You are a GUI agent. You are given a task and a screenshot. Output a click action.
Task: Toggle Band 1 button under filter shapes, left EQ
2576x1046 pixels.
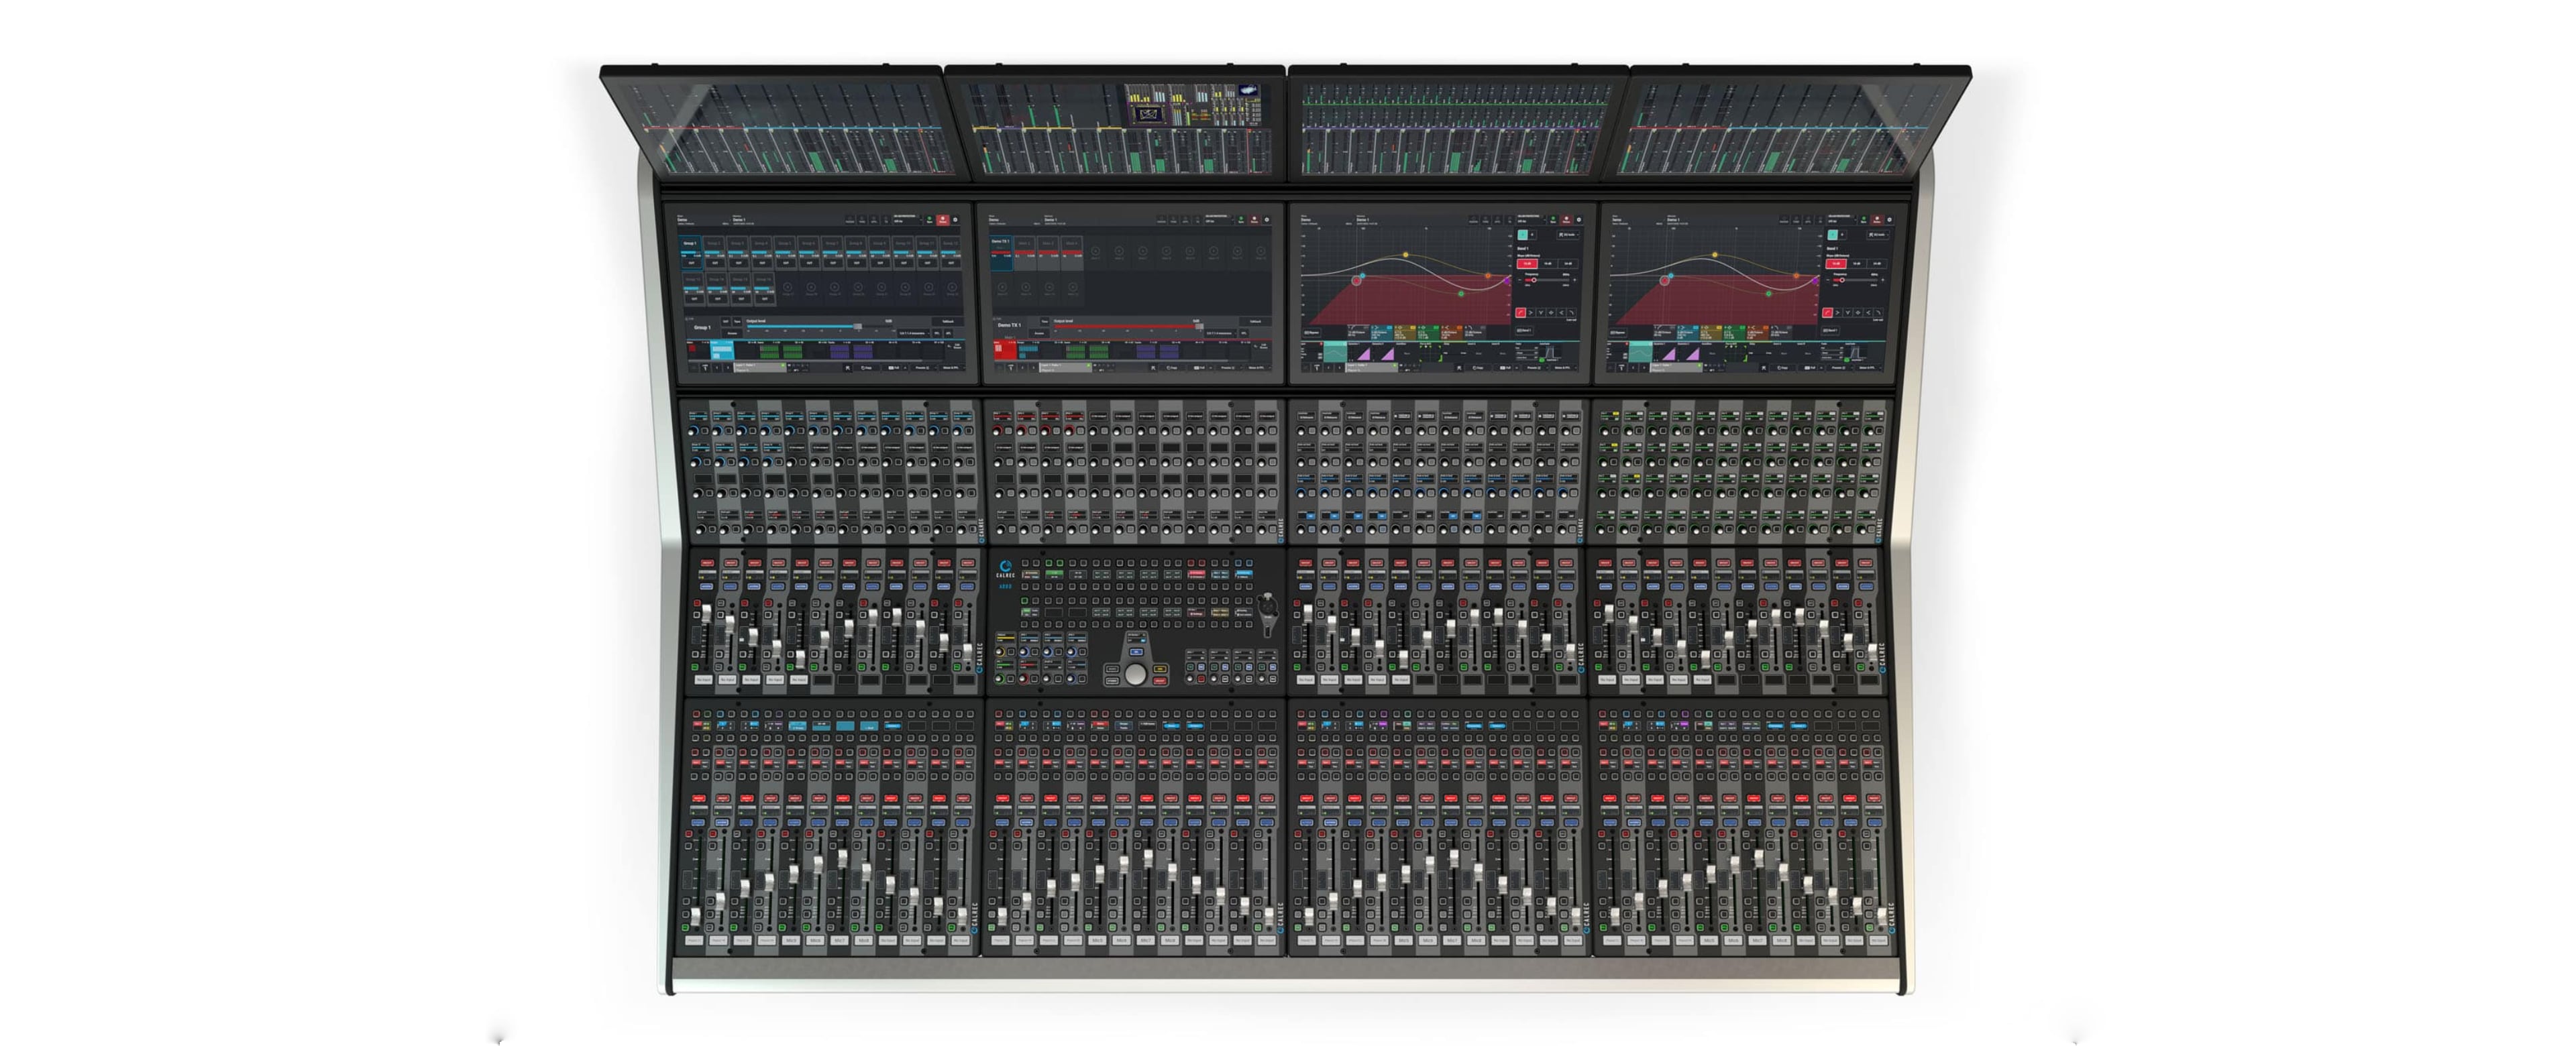(x=1524, y=331)
